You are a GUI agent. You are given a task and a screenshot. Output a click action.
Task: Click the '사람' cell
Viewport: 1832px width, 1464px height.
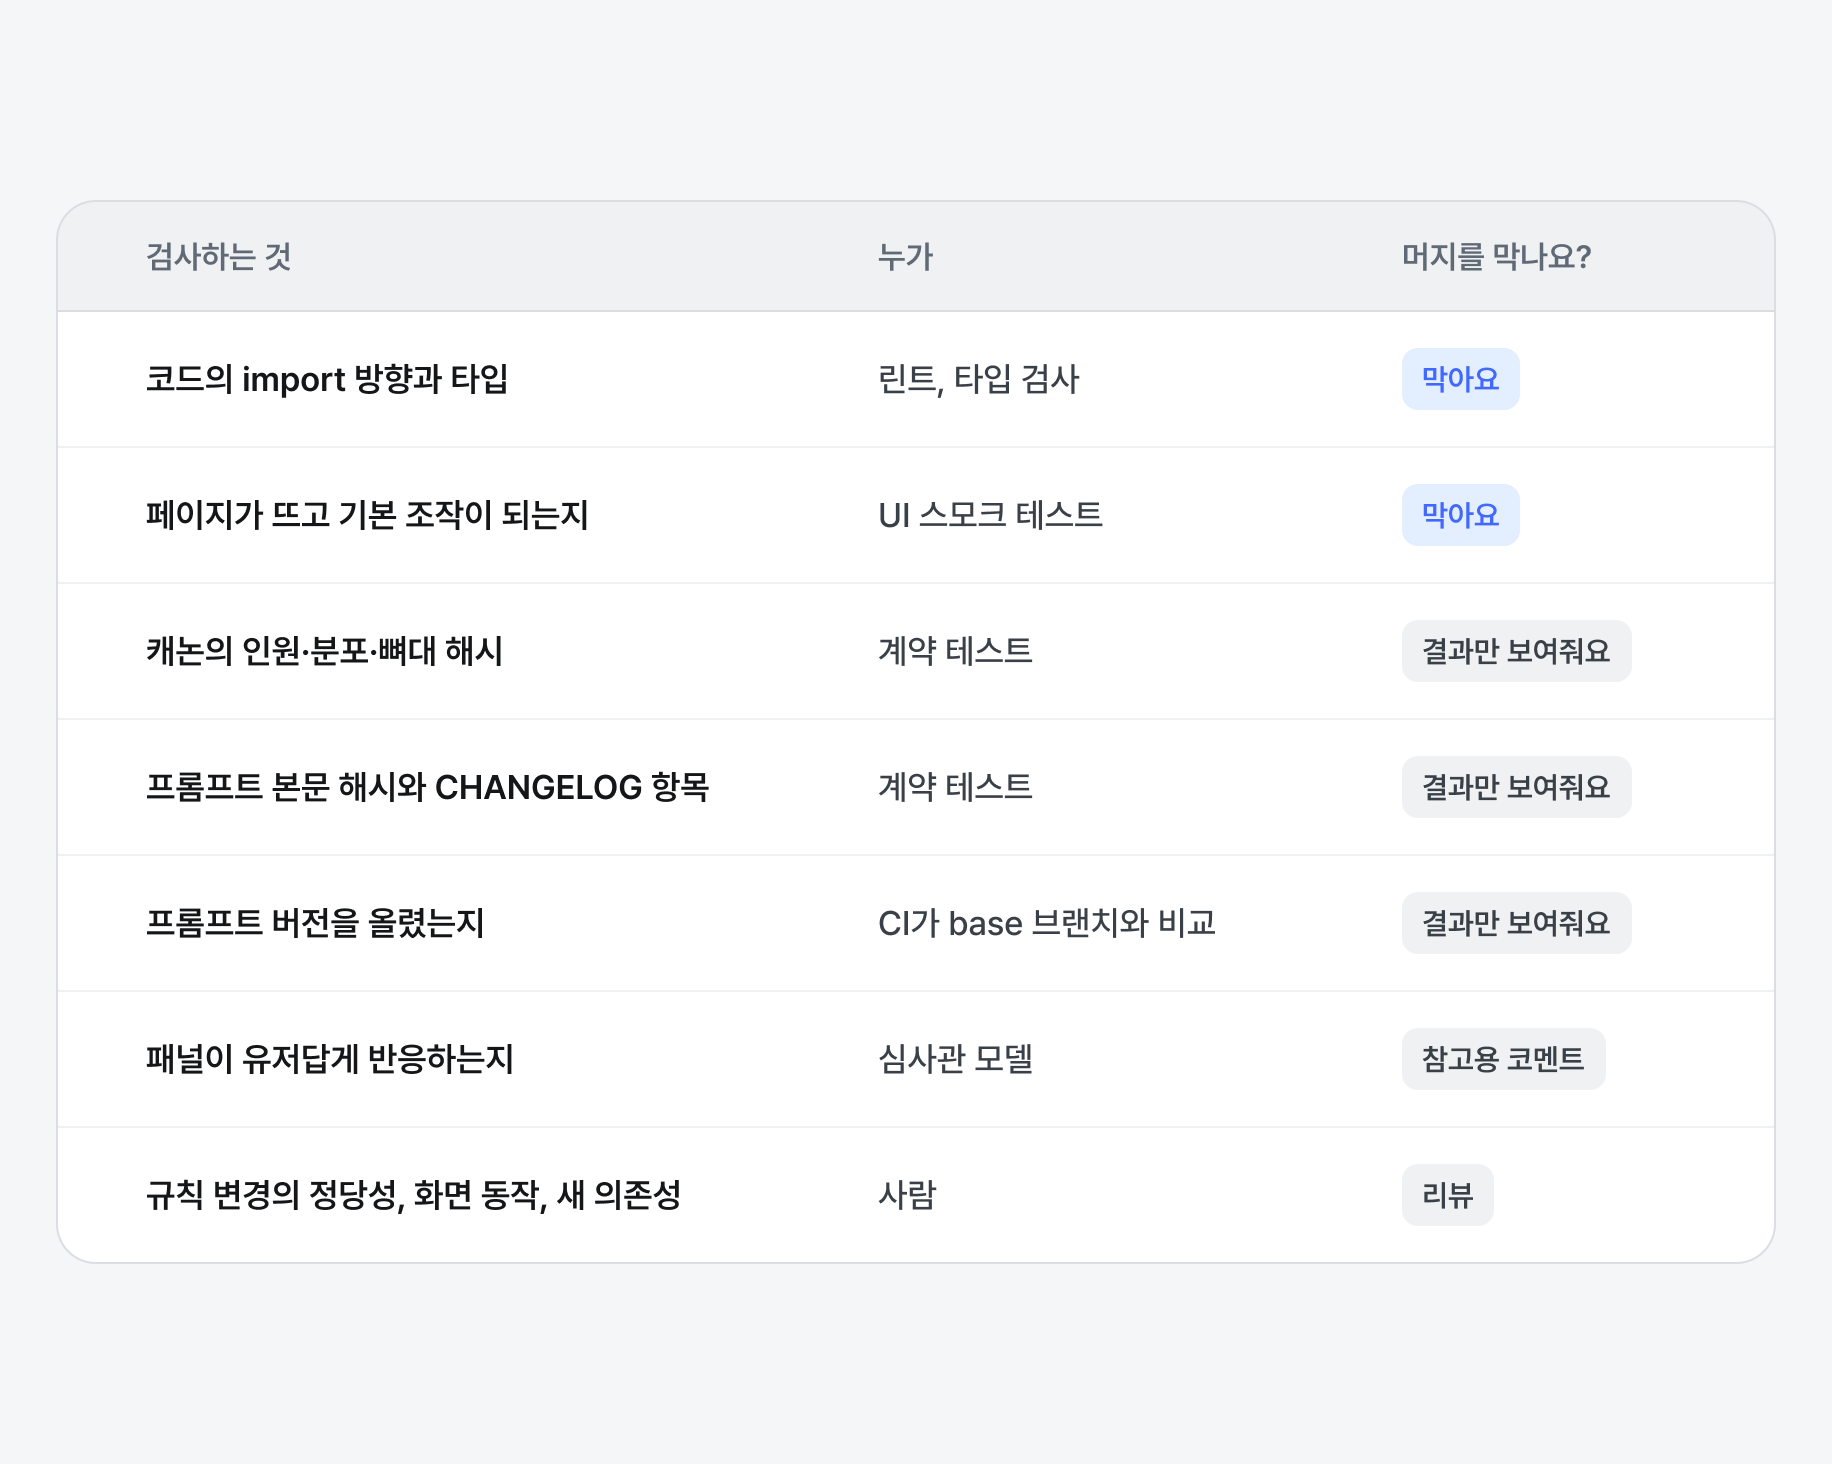tap(907, 1195)
